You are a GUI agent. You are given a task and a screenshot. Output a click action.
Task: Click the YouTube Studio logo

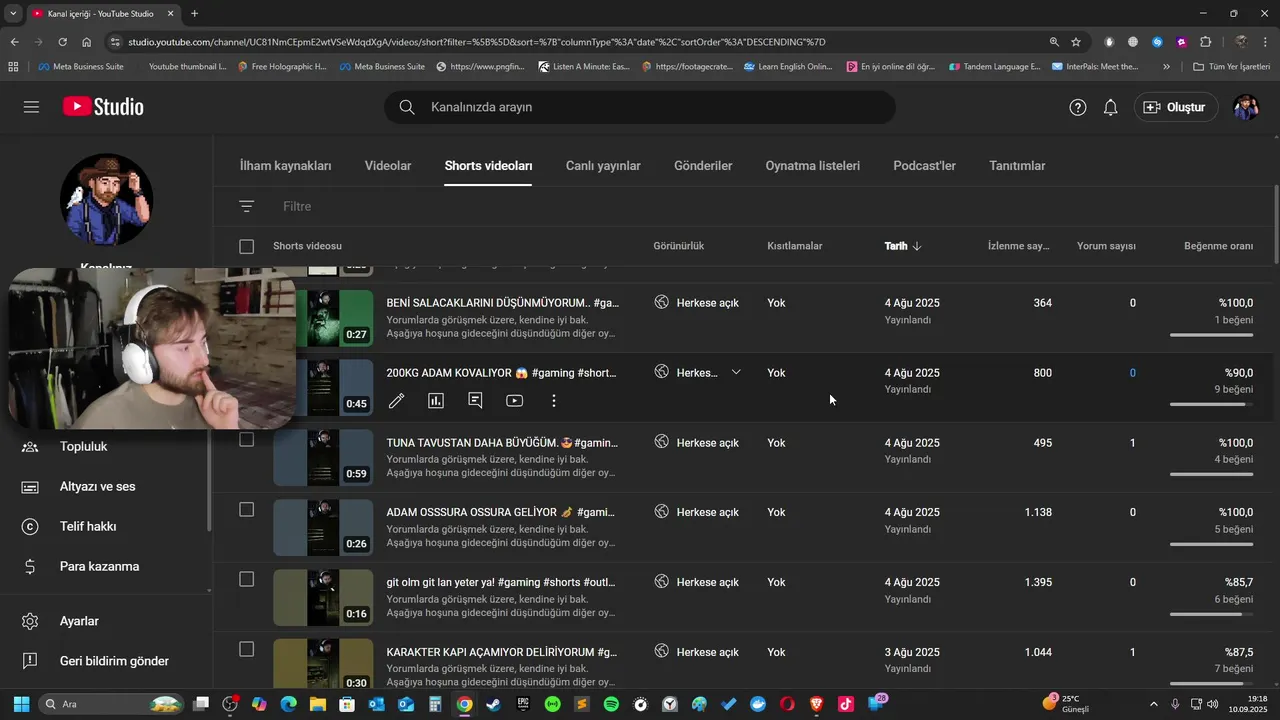(x=103, y=107)
